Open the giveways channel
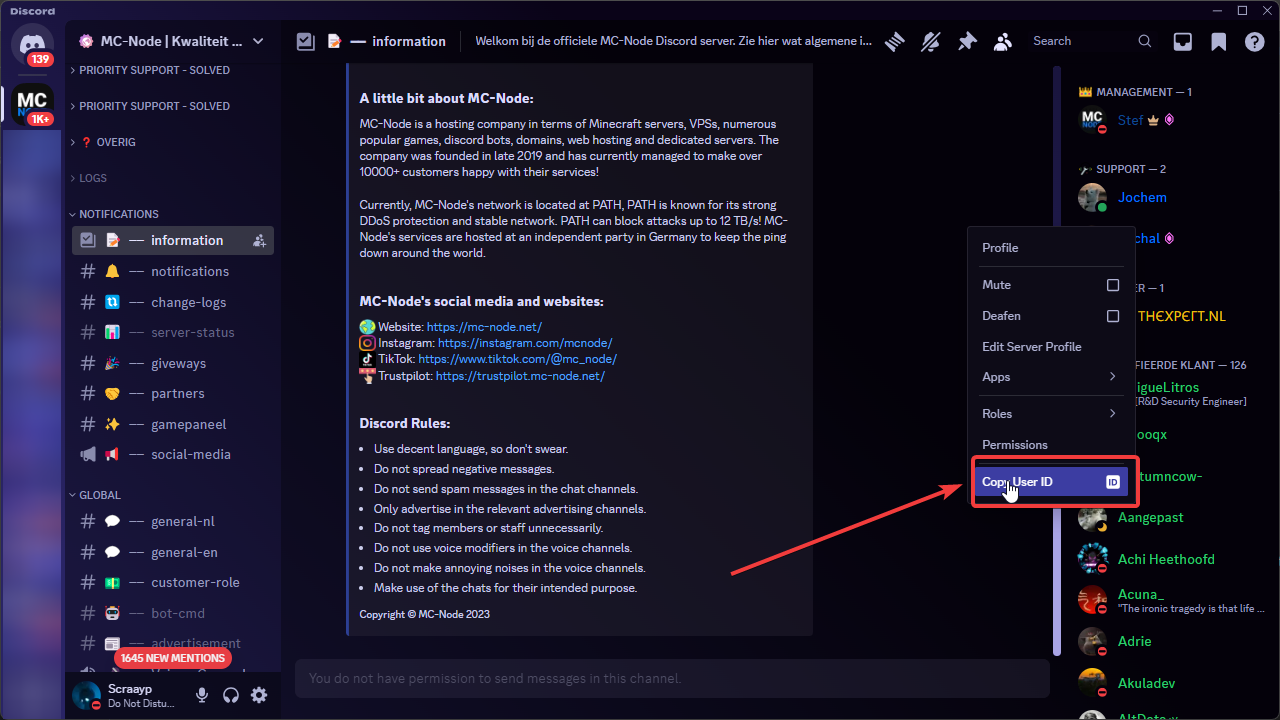The height and width of the screenshot is (720, 1280). click(x=173, y=363)
